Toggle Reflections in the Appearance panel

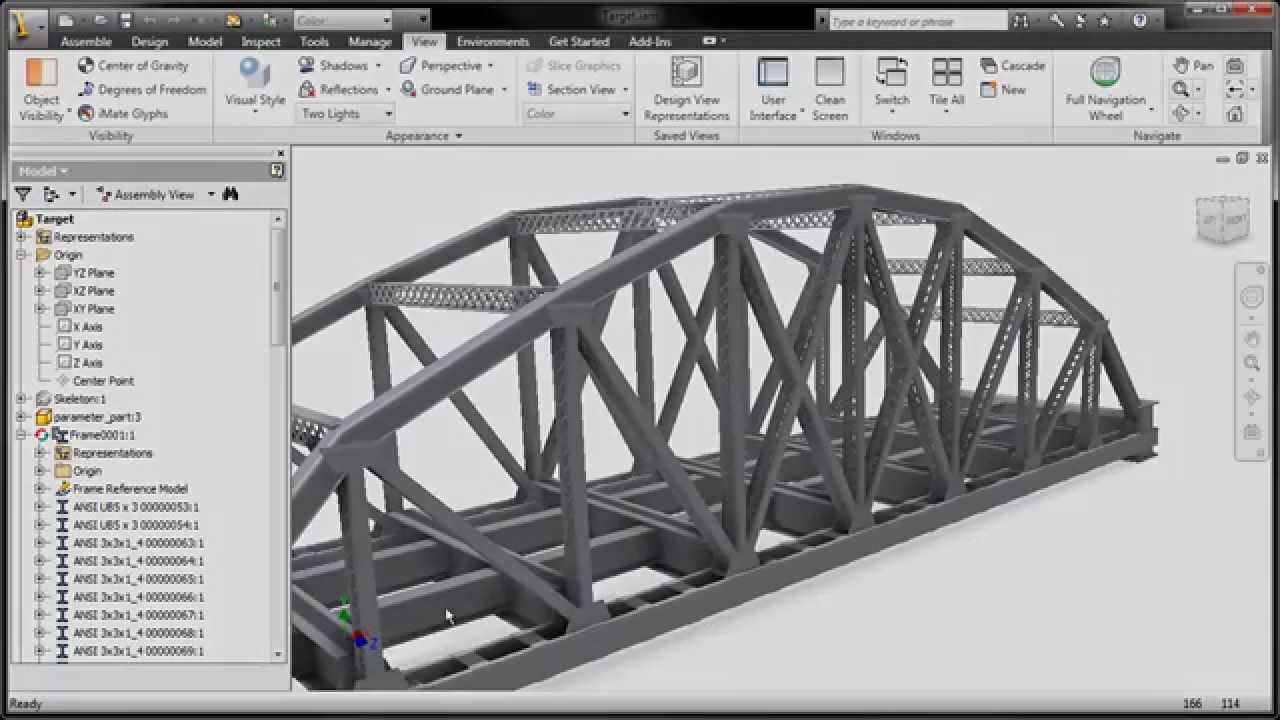pyautogui.click(x=338, y=89)
